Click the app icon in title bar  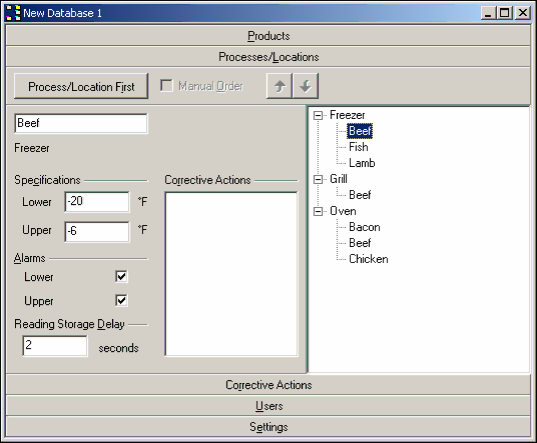pyautogui.click(x=13, y=13)
